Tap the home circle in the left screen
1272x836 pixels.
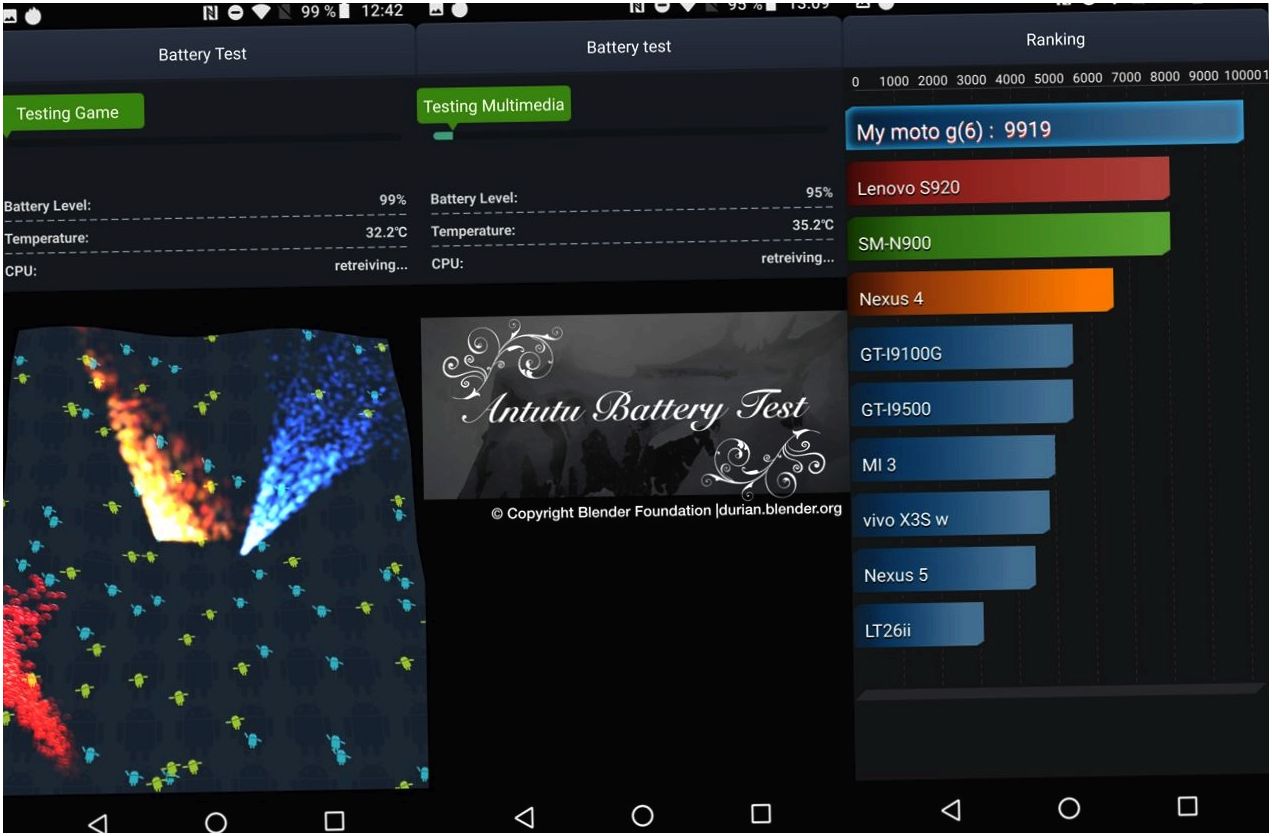[x=216, y=822]
